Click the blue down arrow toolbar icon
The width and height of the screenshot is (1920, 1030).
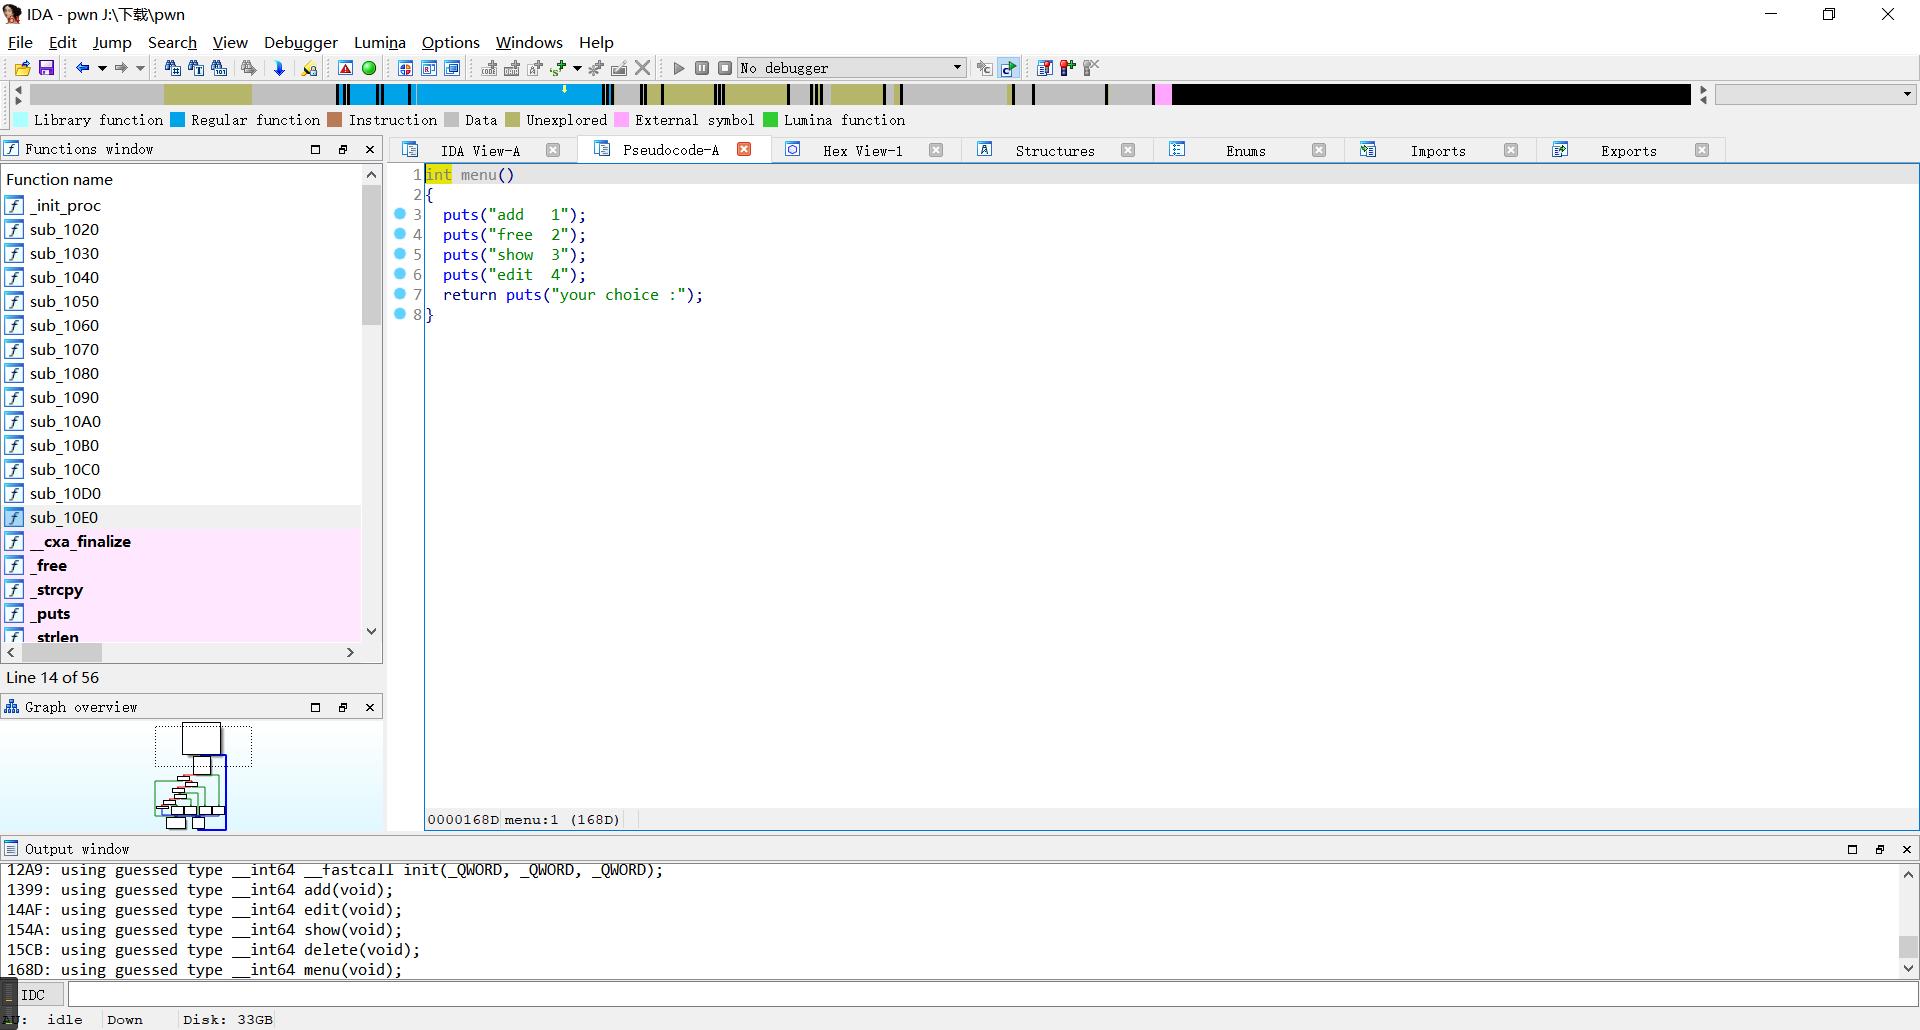[279, 68]
